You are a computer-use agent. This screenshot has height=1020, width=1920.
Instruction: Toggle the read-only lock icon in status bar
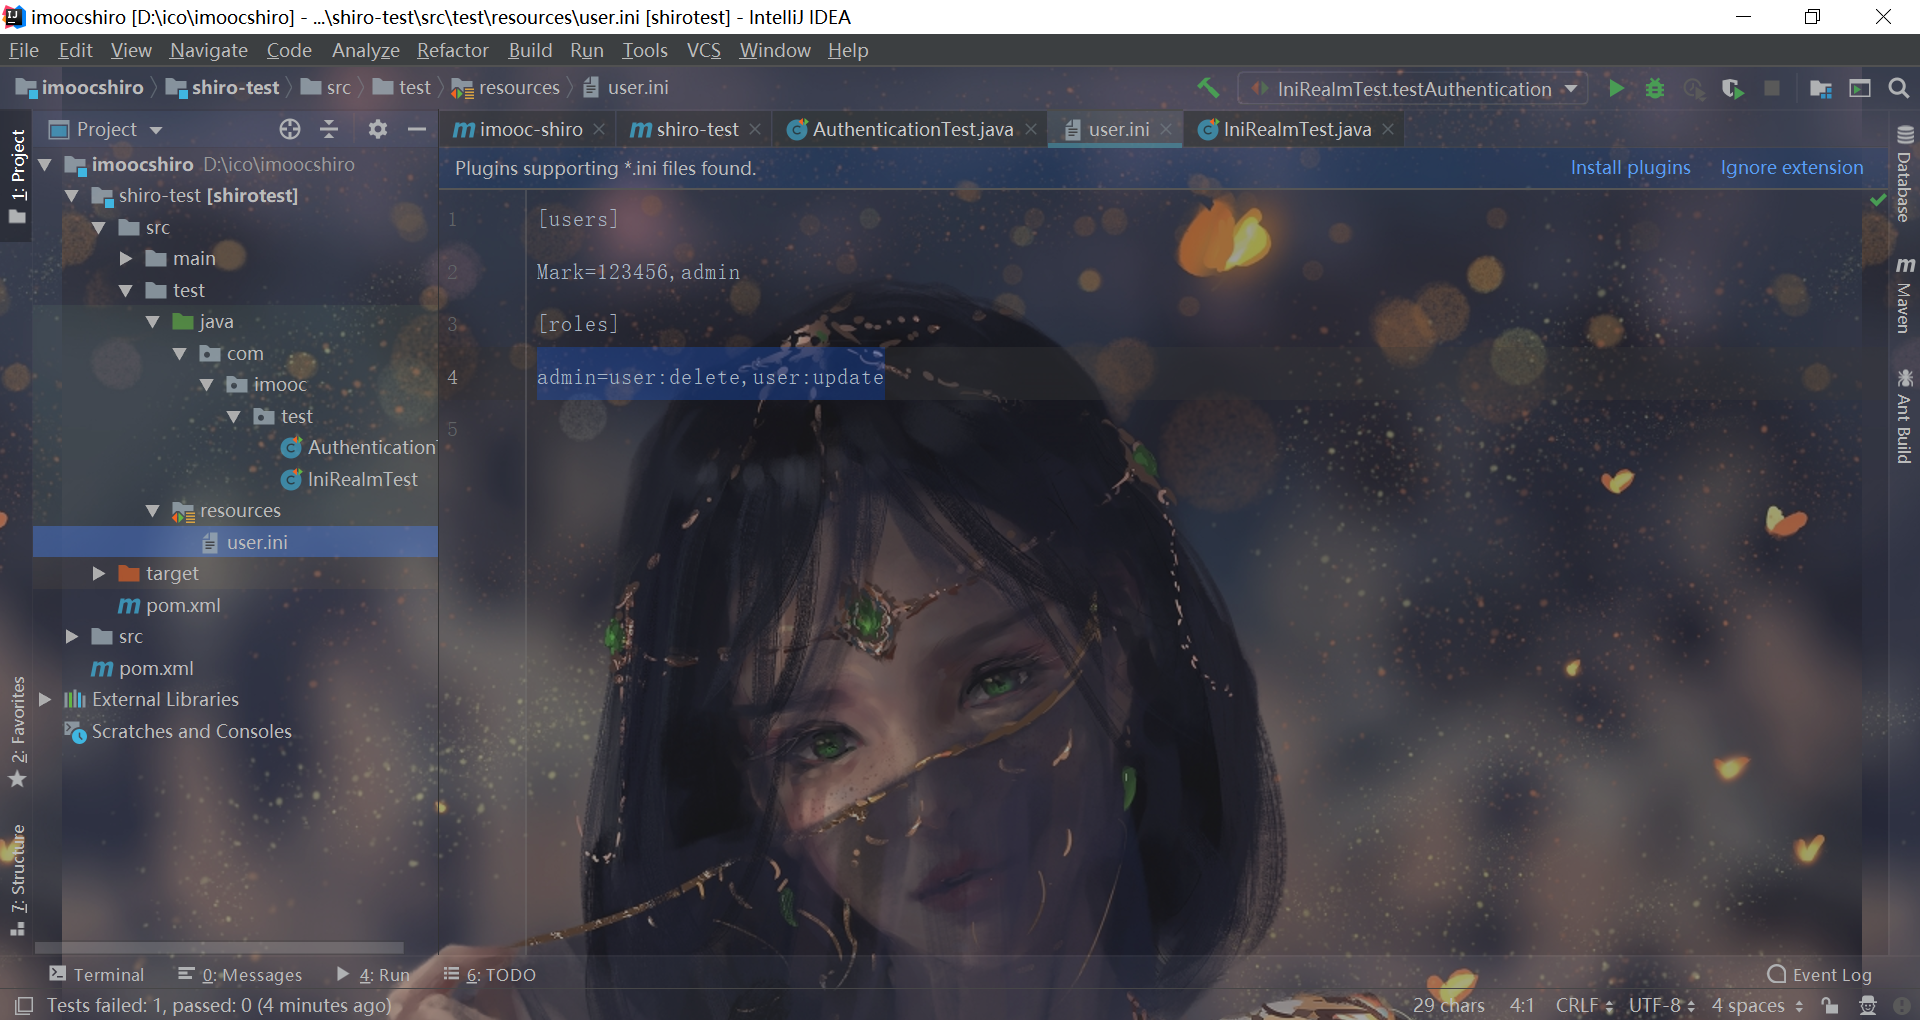tap(1830, 1005)
